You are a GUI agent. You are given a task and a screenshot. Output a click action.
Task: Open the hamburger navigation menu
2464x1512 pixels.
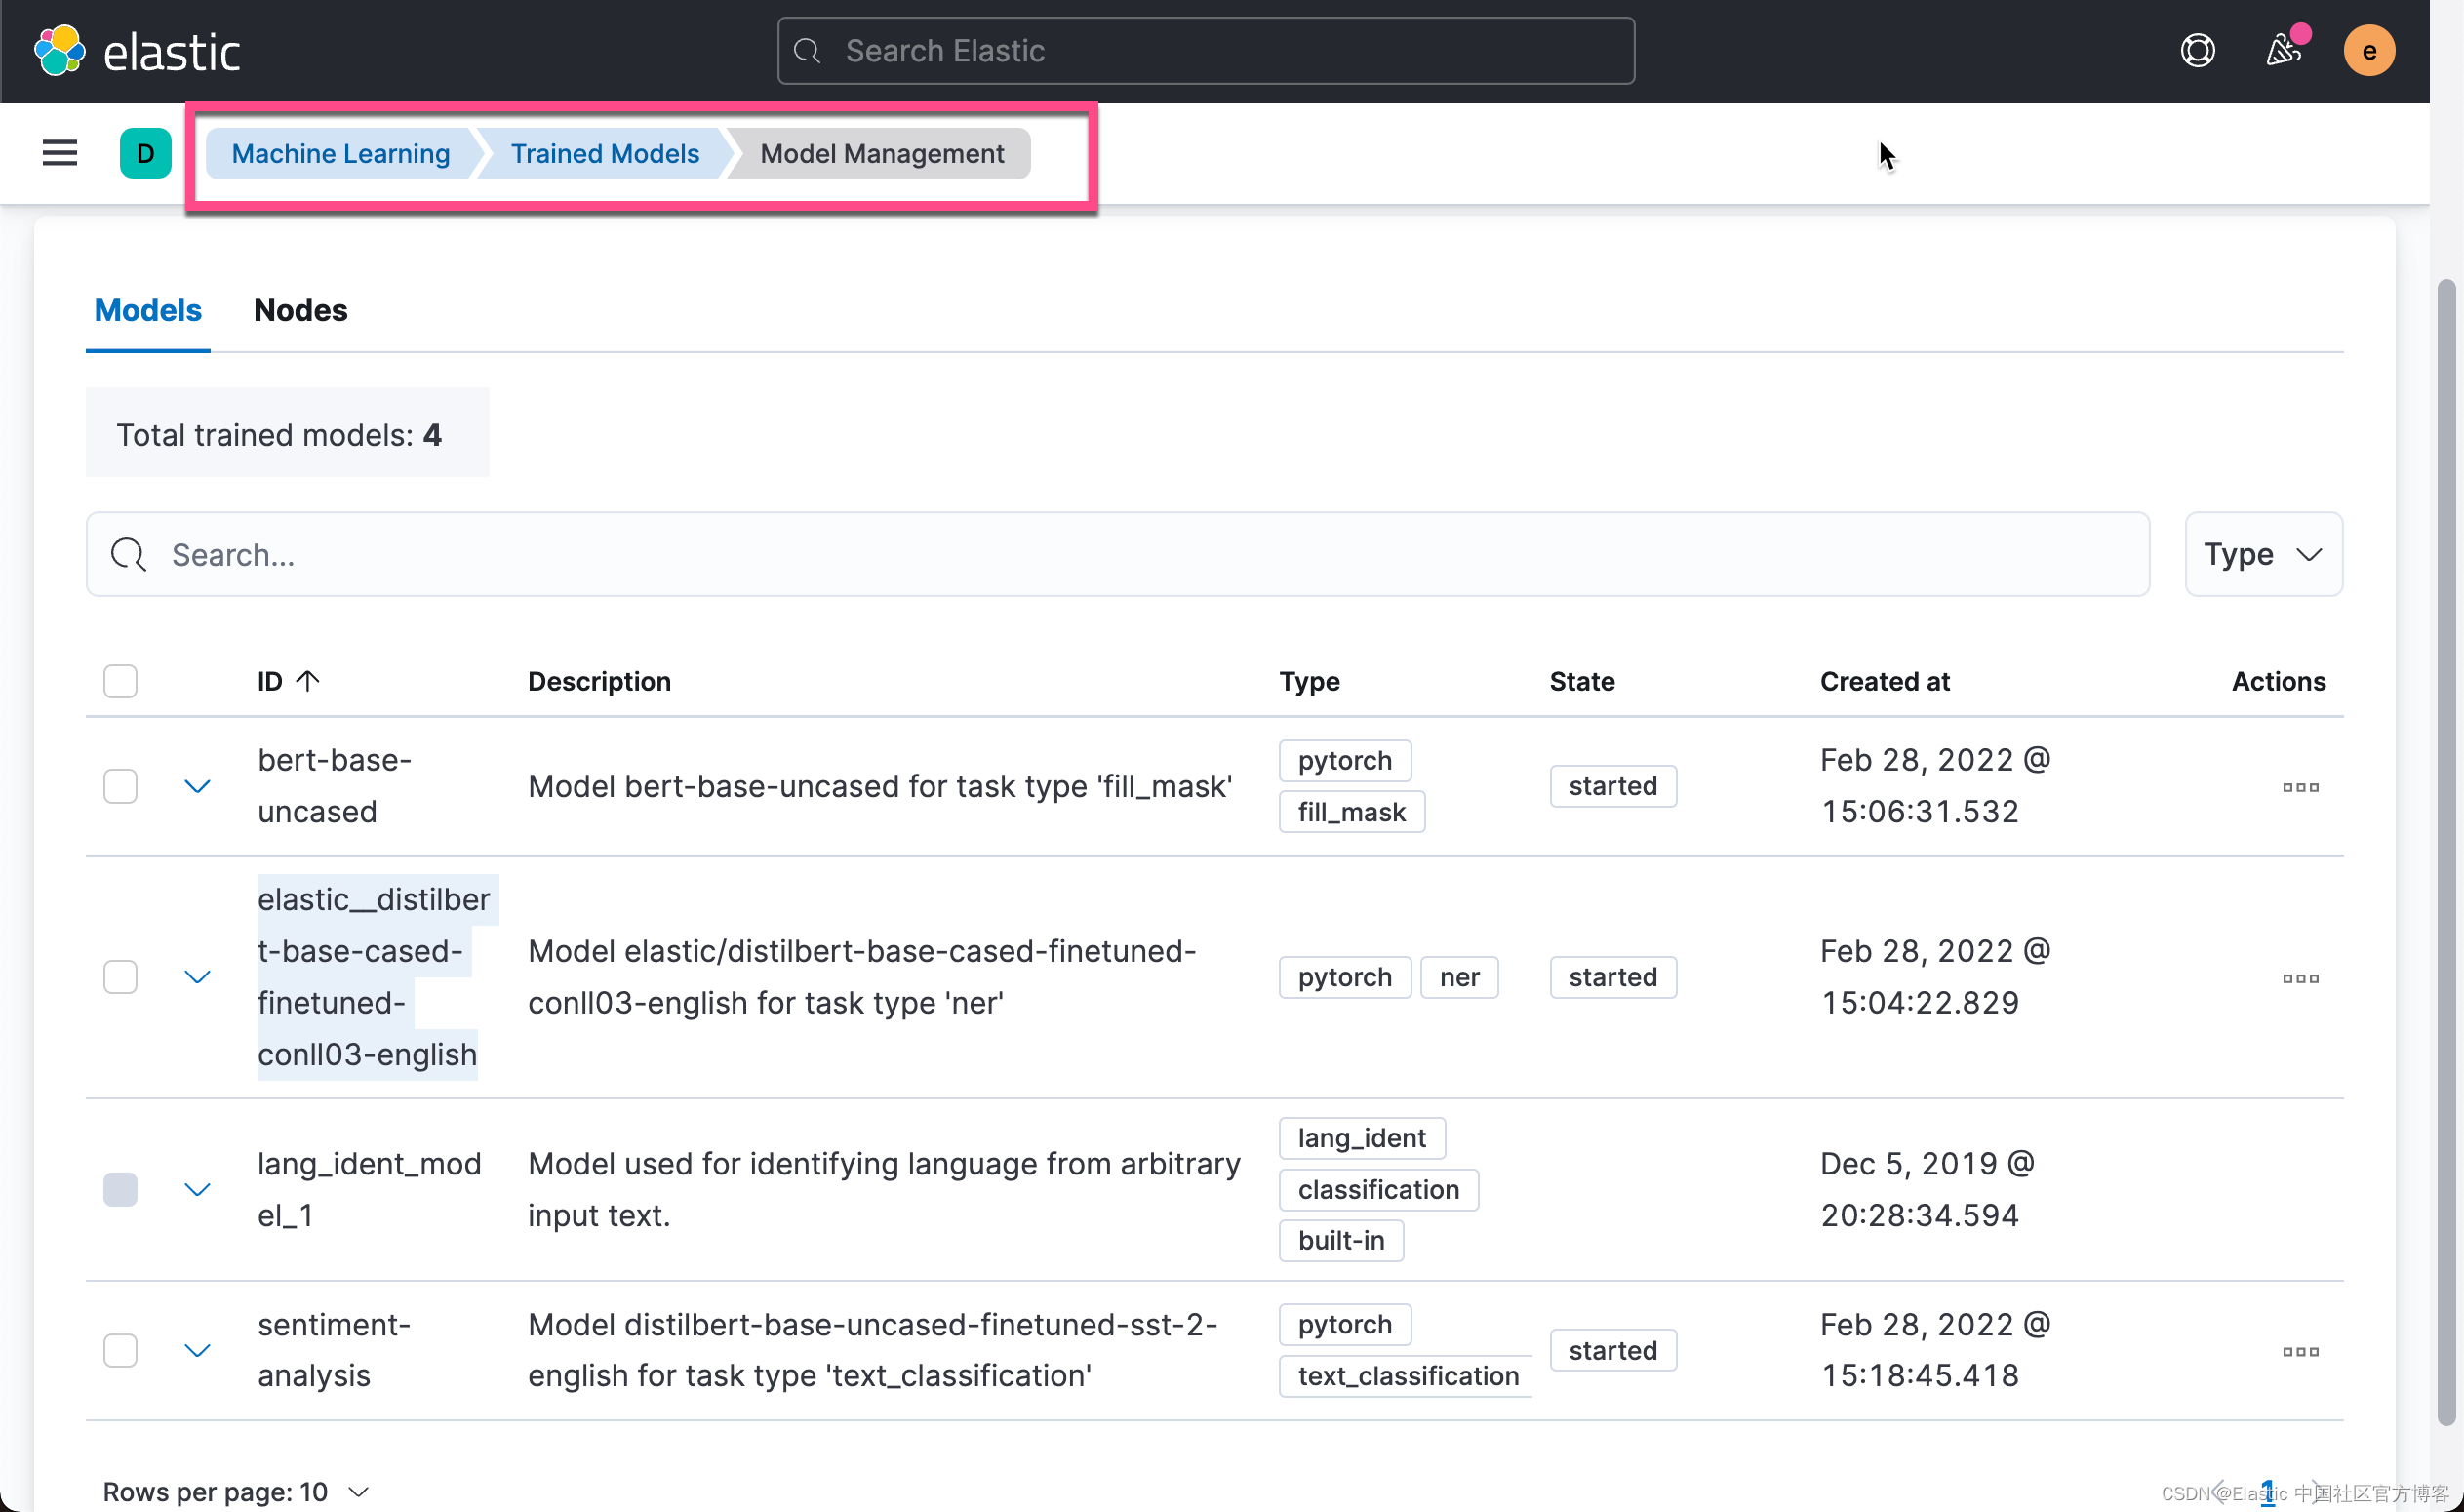tap(59, 152)
